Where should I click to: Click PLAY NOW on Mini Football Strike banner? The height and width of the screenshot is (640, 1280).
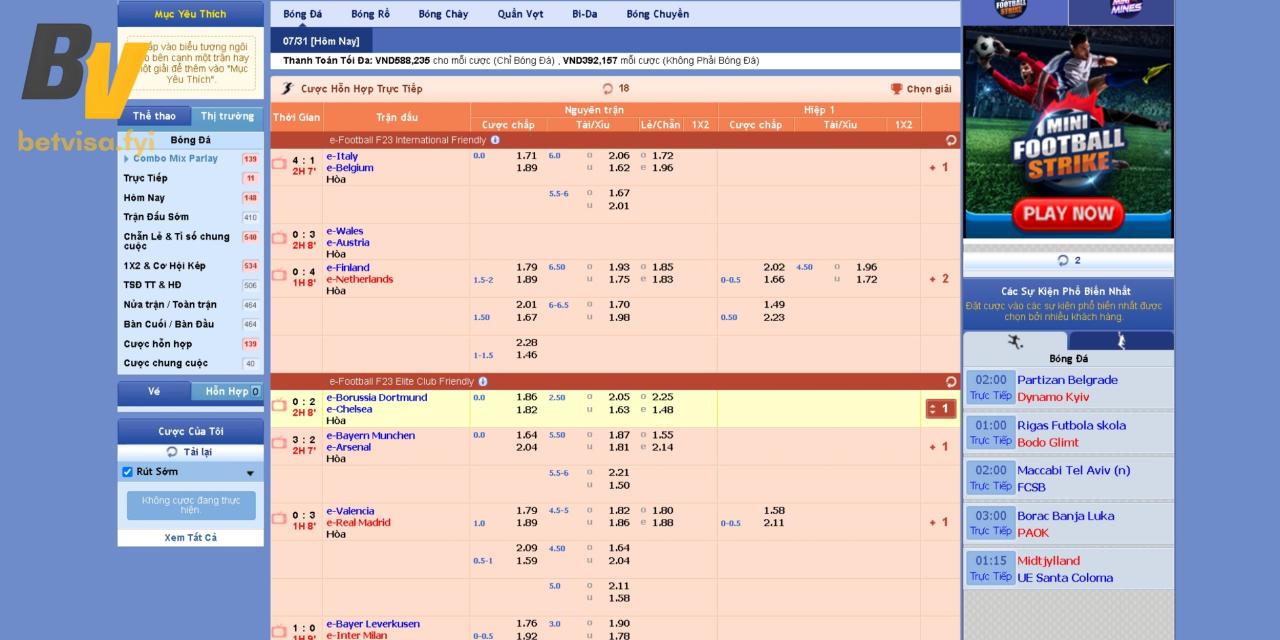click(x=1067, y=213)
